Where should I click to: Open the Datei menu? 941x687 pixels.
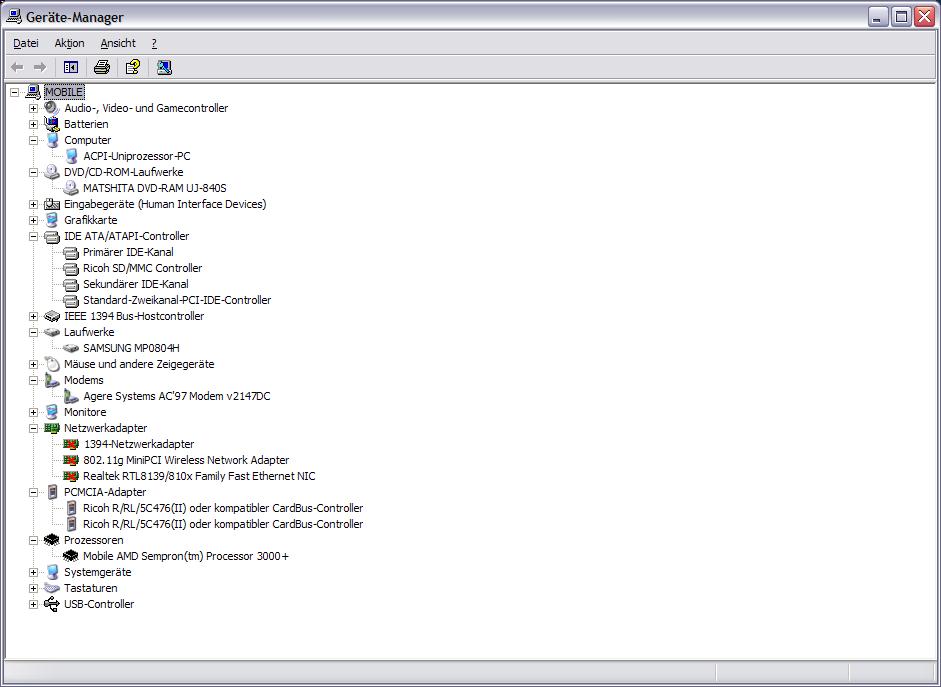coord(26,43)
